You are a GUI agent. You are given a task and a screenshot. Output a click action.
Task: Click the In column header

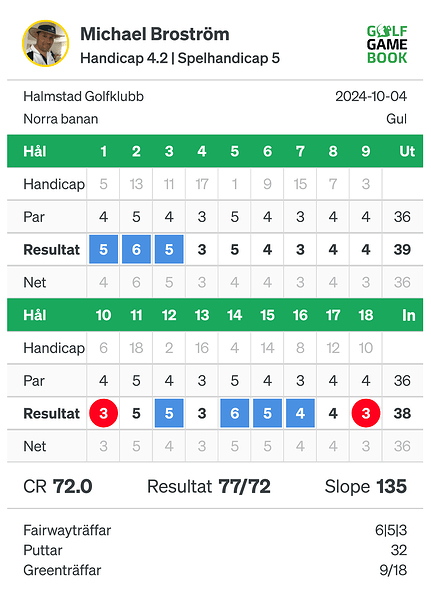point(408,315)
